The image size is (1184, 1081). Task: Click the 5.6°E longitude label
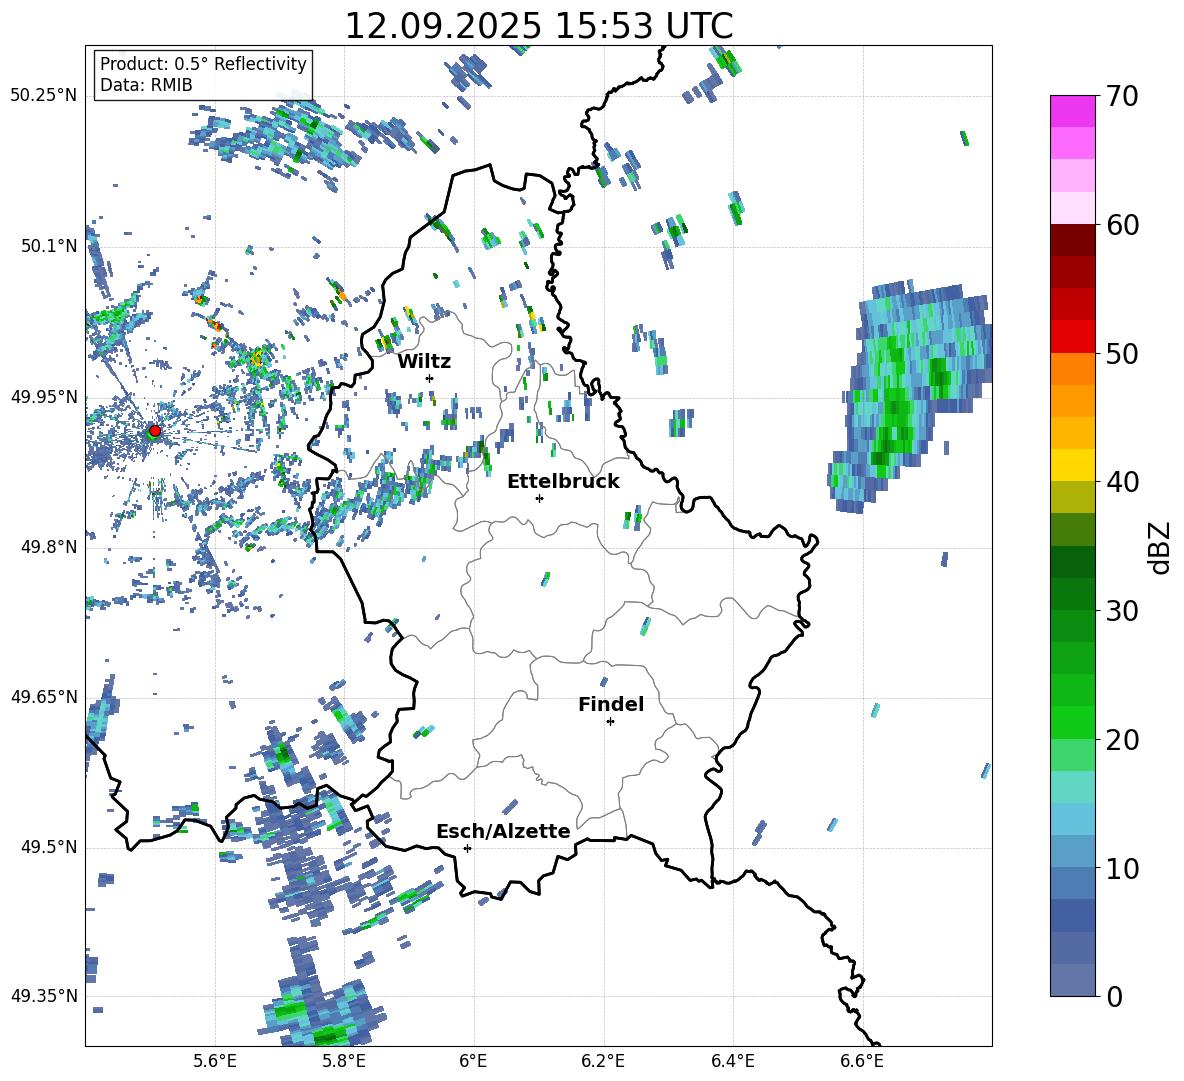click(215, 1062)
